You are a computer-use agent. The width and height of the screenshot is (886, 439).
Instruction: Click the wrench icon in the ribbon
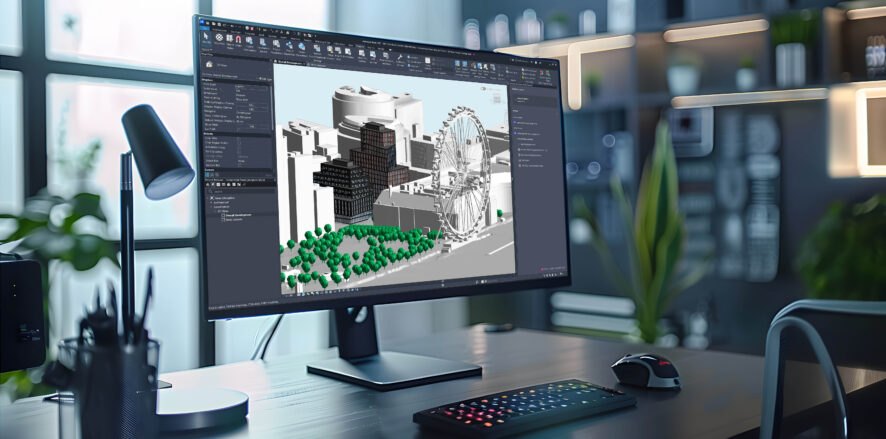click(399, 57)
